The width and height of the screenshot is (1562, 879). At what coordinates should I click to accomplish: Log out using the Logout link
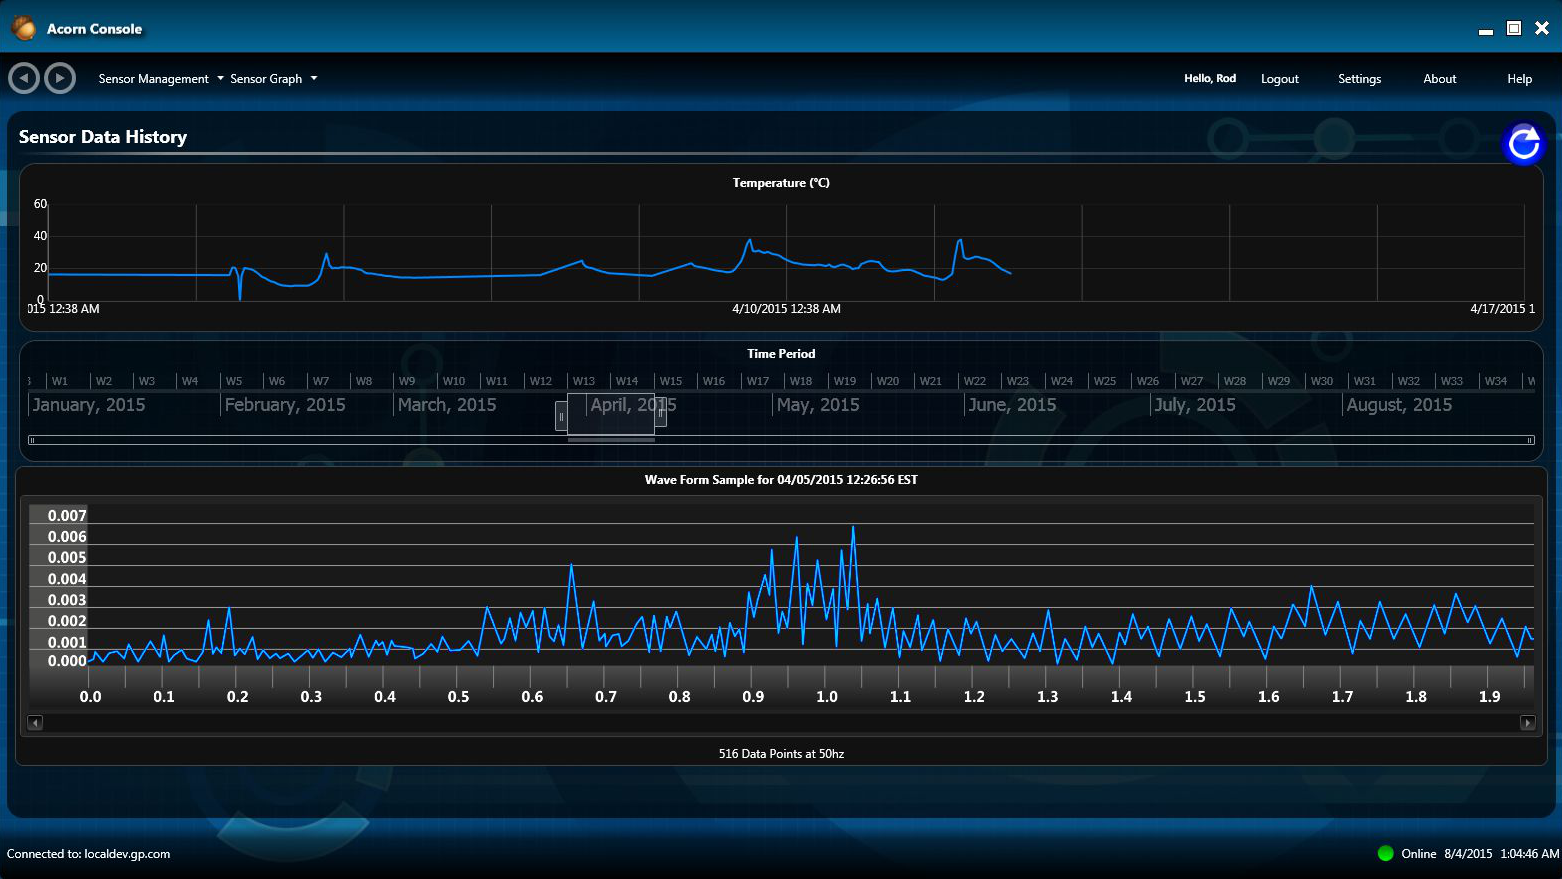[1279, 79]
